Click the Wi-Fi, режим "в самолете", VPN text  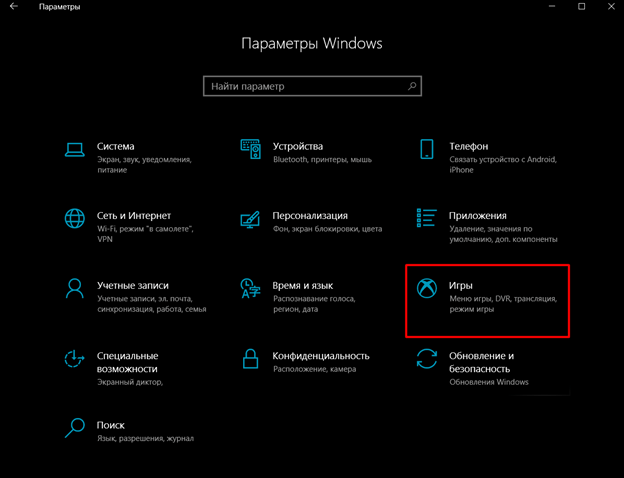[x=145, y=234]
